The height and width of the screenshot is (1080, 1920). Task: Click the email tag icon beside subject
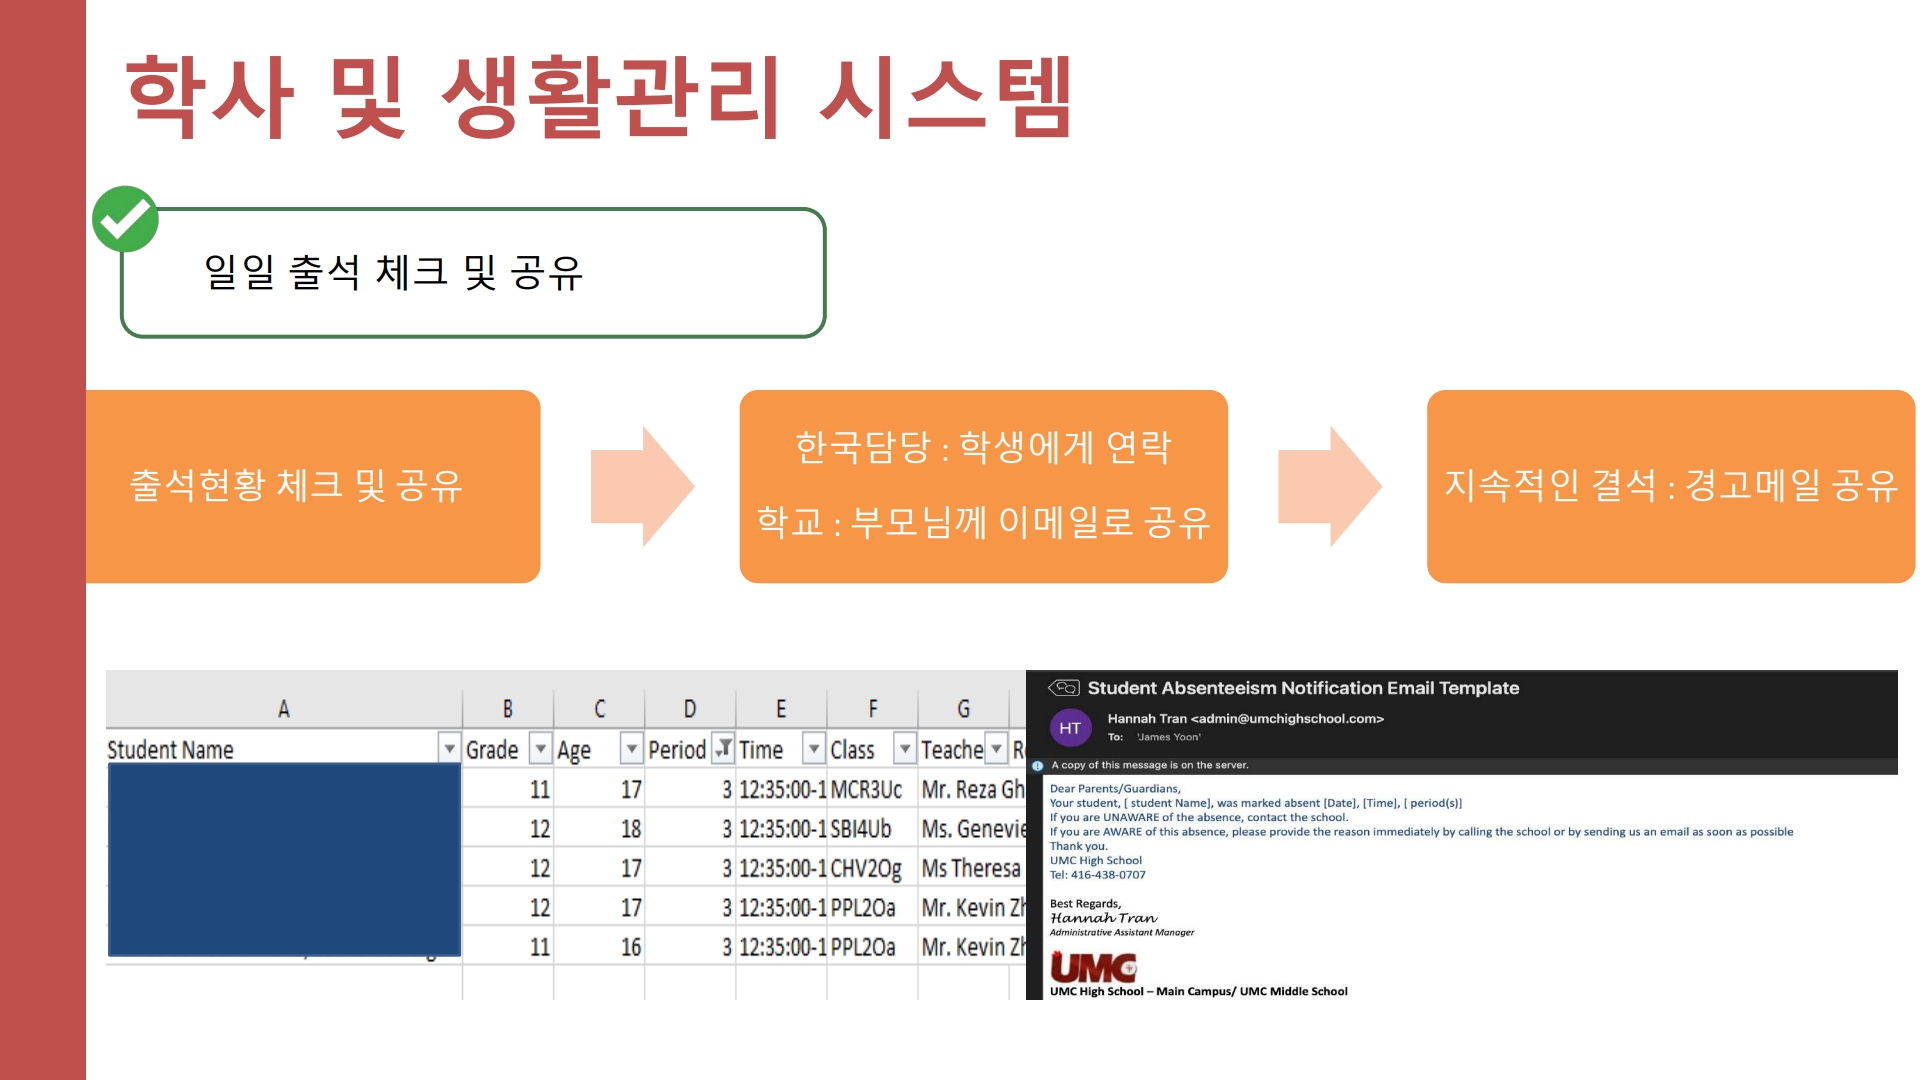[1063, 687]
